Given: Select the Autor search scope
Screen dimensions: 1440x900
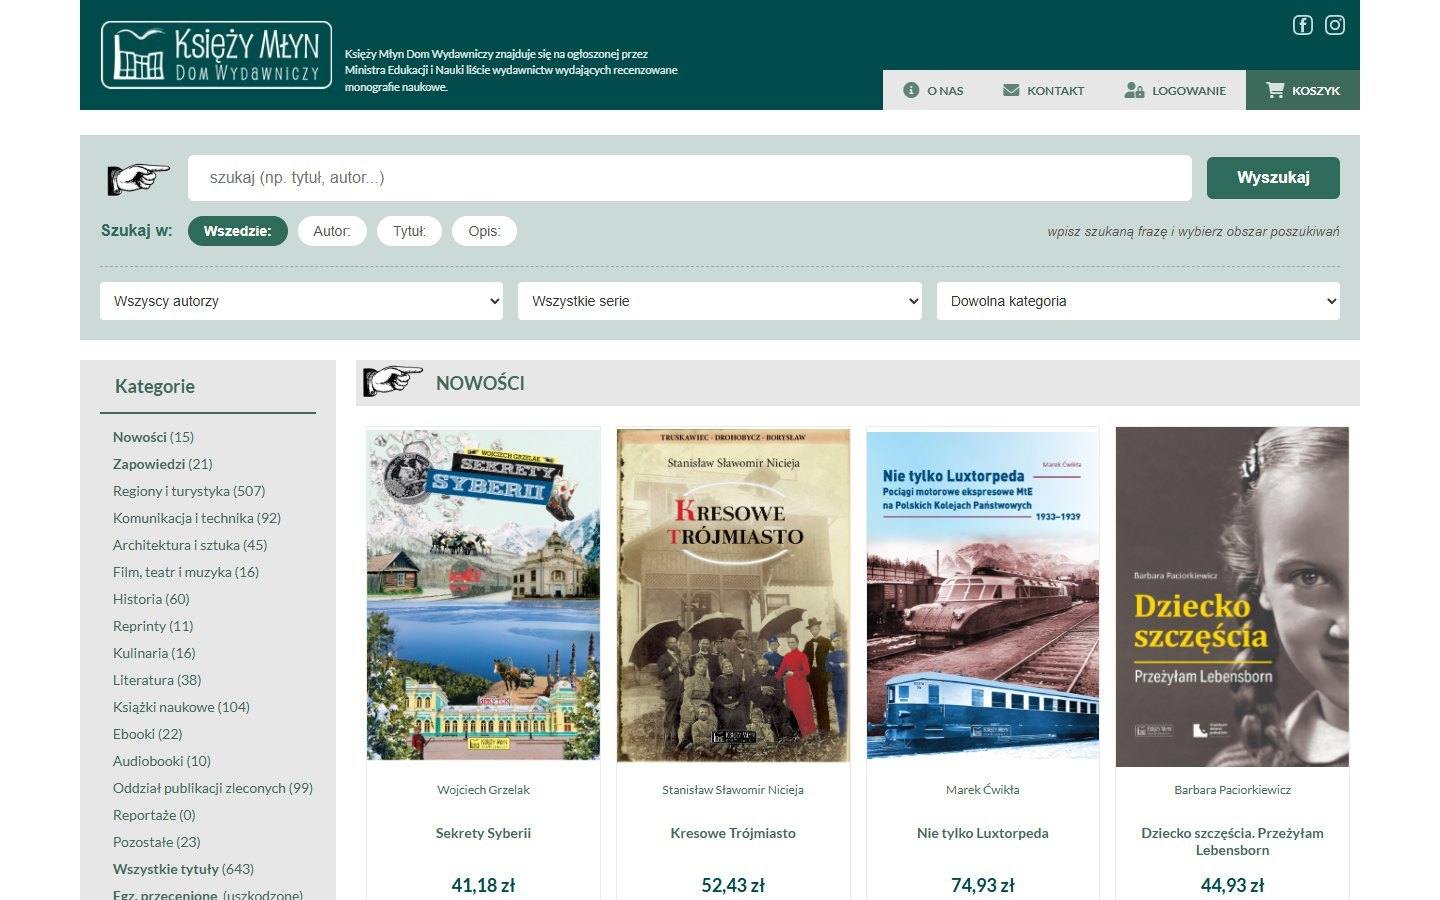Looking at the screenshot, I should (332, 231).
